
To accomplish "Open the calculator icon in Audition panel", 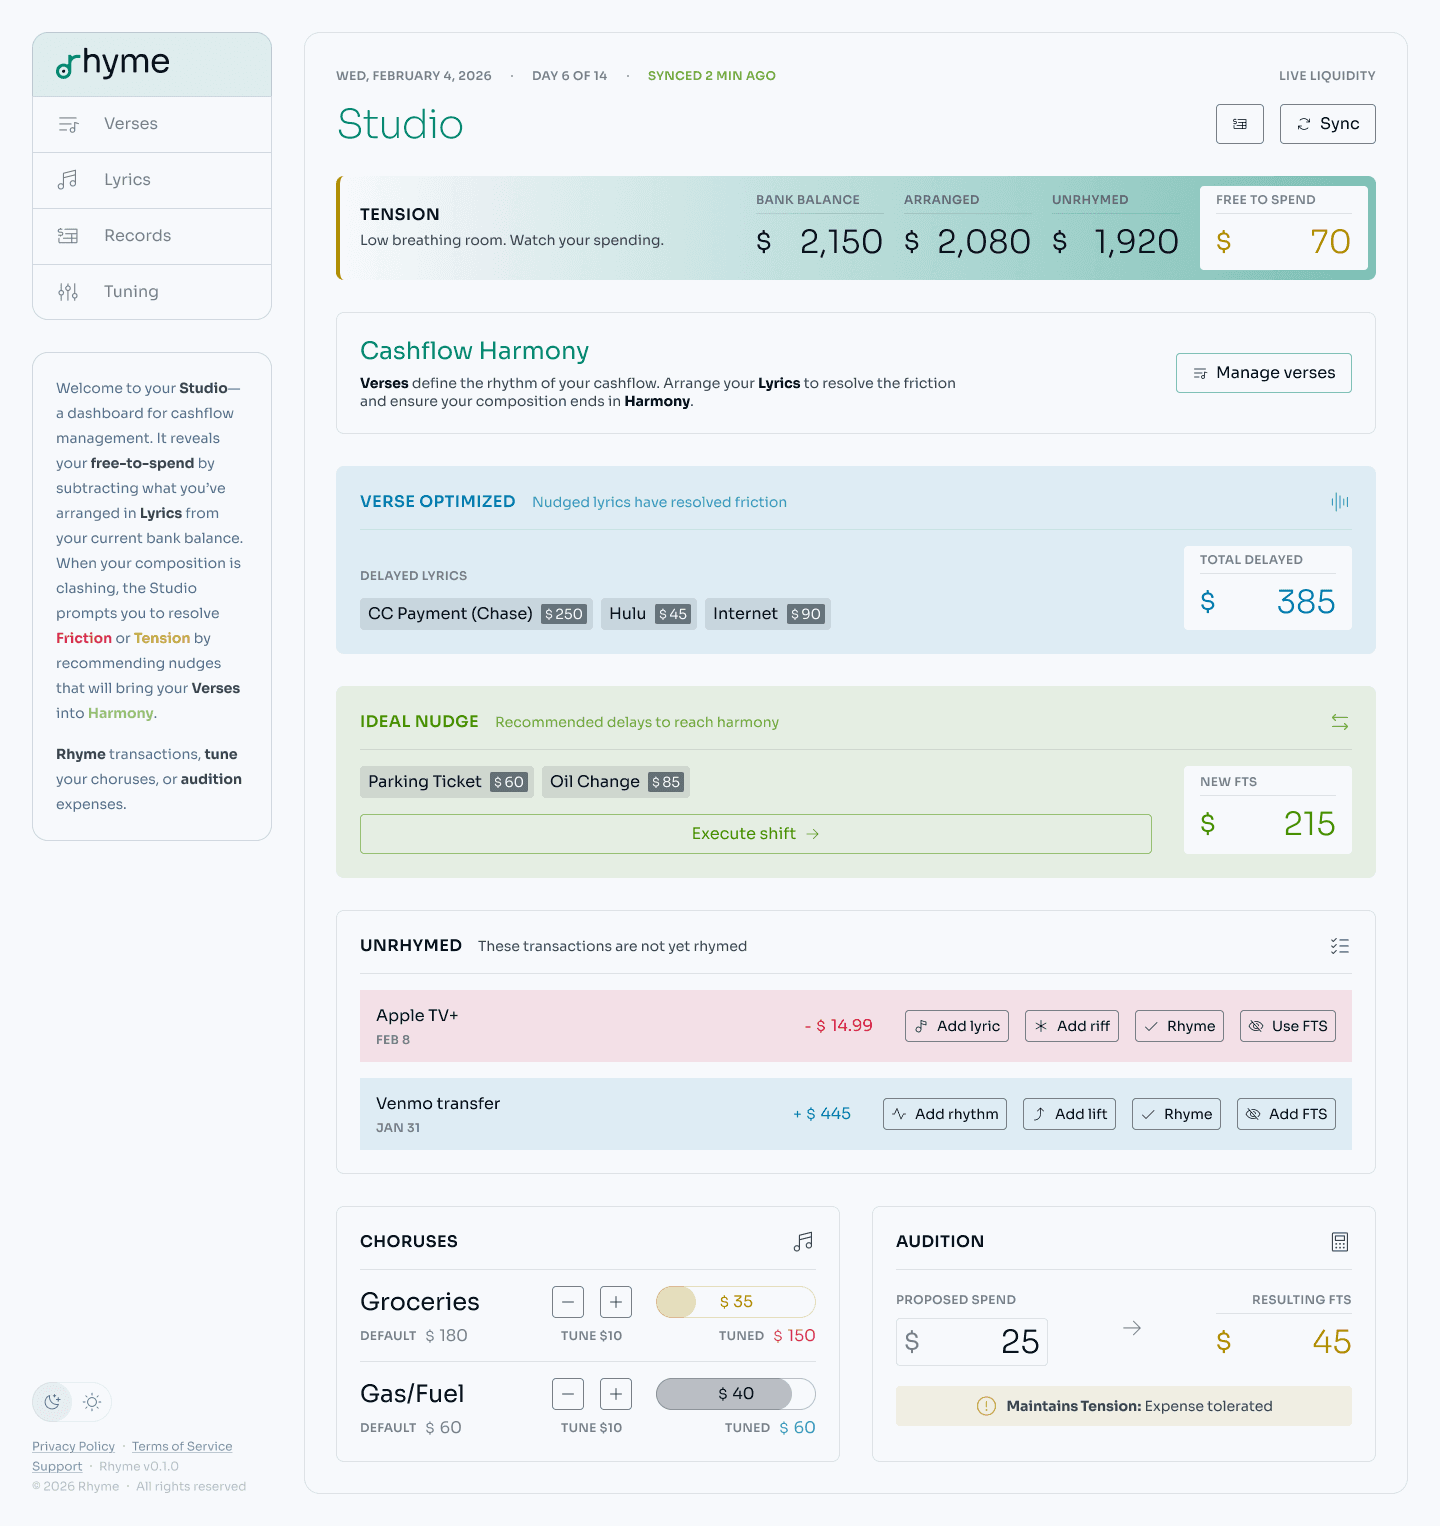I will [1340, 1242].
